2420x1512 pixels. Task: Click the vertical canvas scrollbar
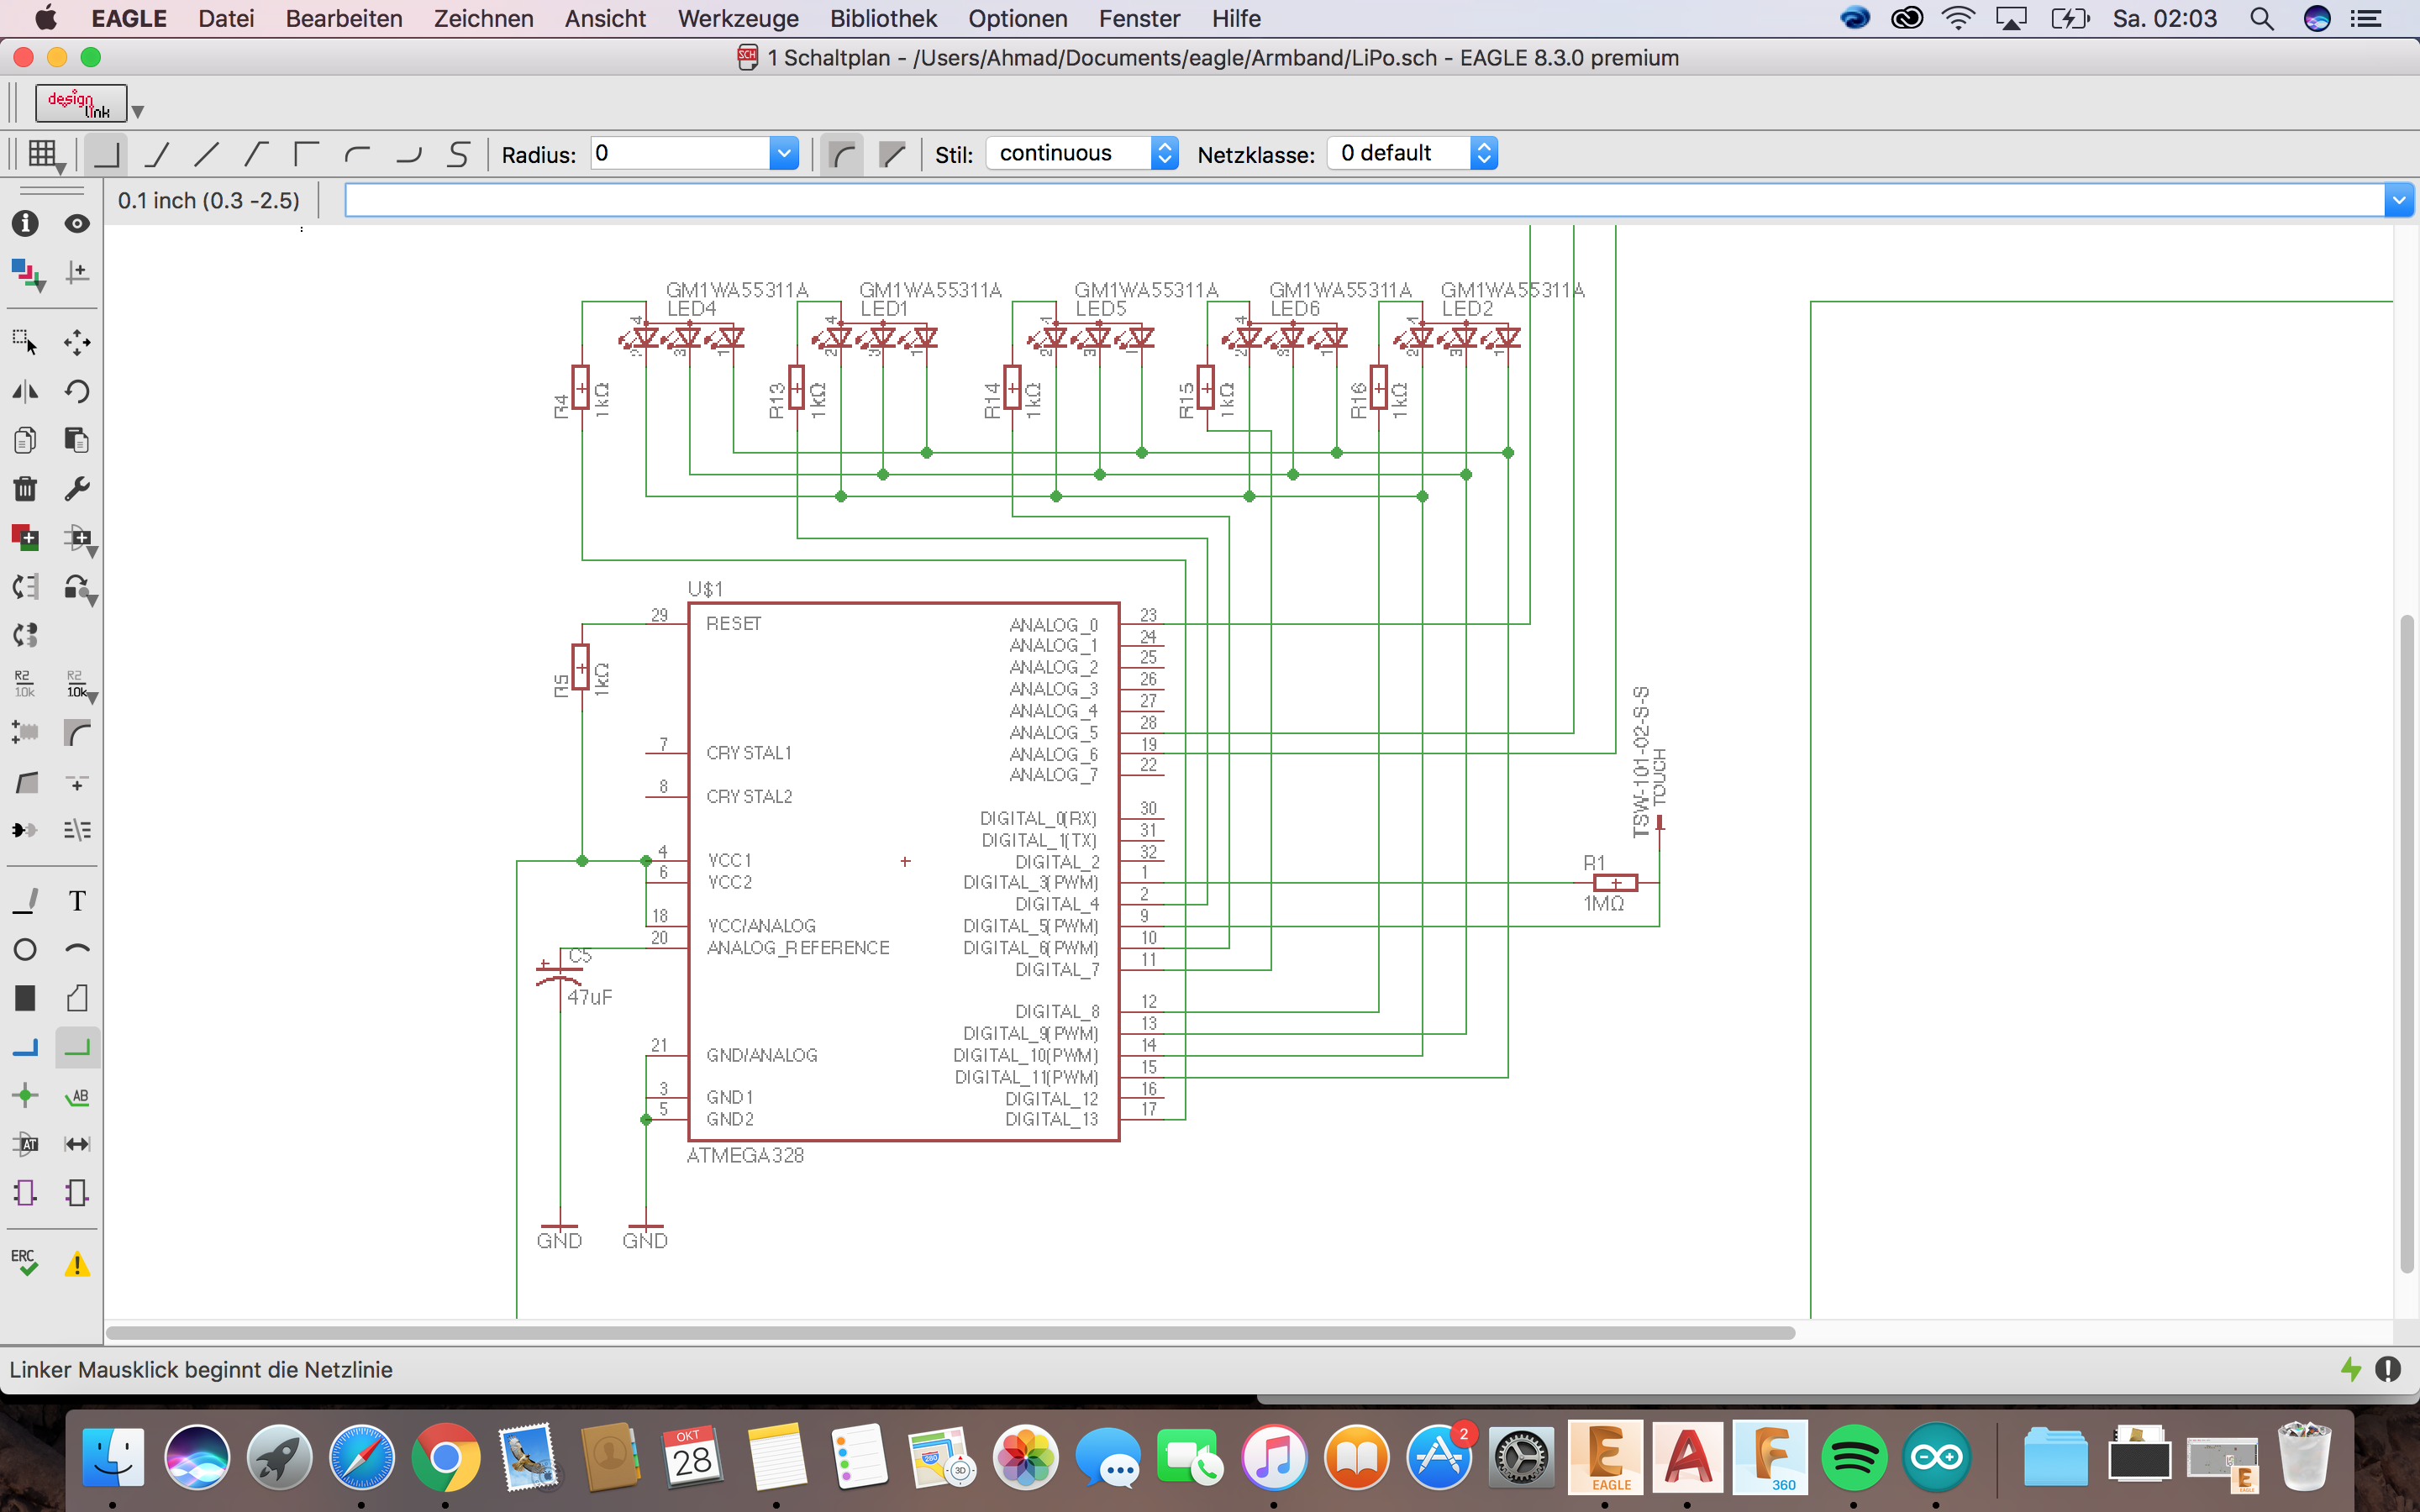[2406, 943]
